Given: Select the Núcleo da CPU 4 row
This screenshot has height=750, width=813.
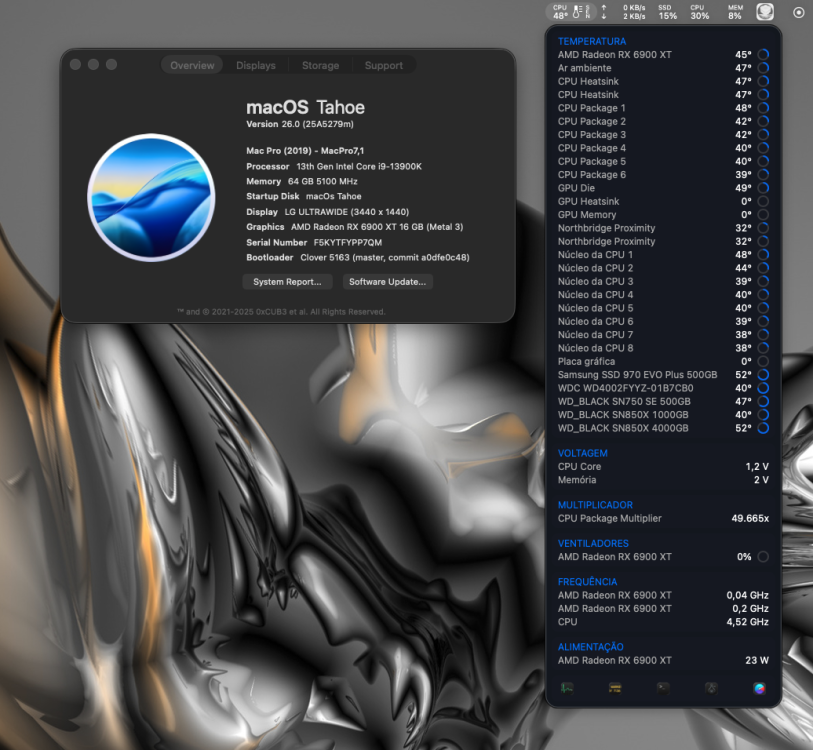Looking at the screenshot, I should click(x=663, y=295).
